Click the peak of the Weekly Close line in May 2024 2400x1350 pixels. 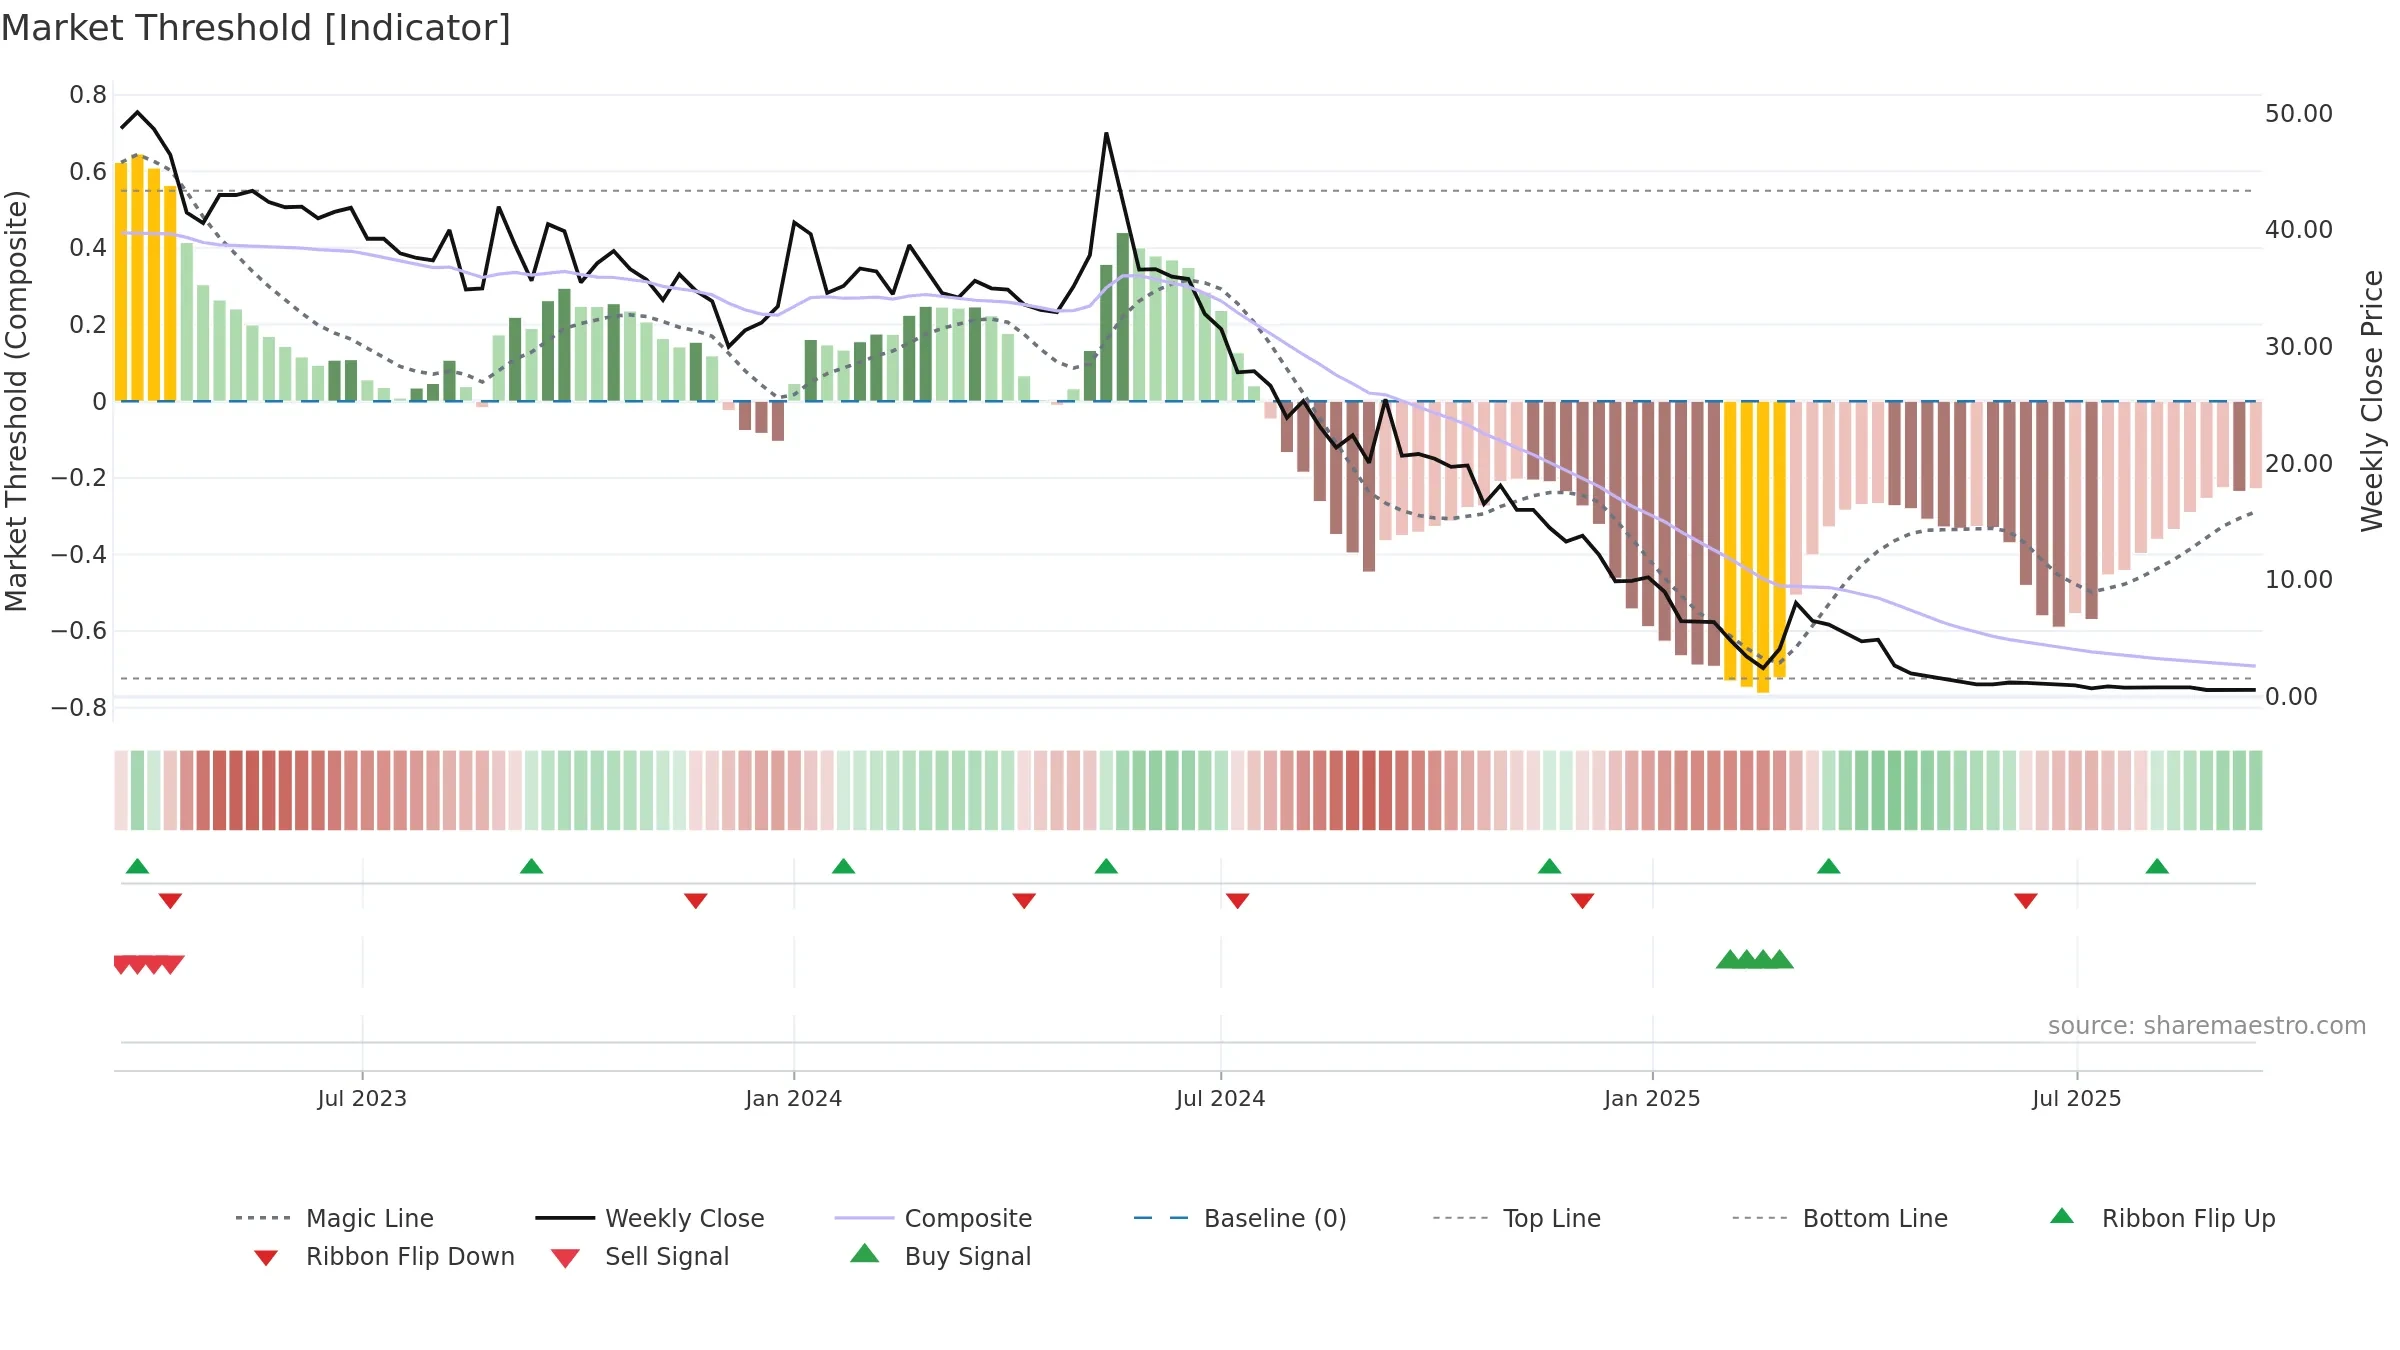(x=1106, y=134)
